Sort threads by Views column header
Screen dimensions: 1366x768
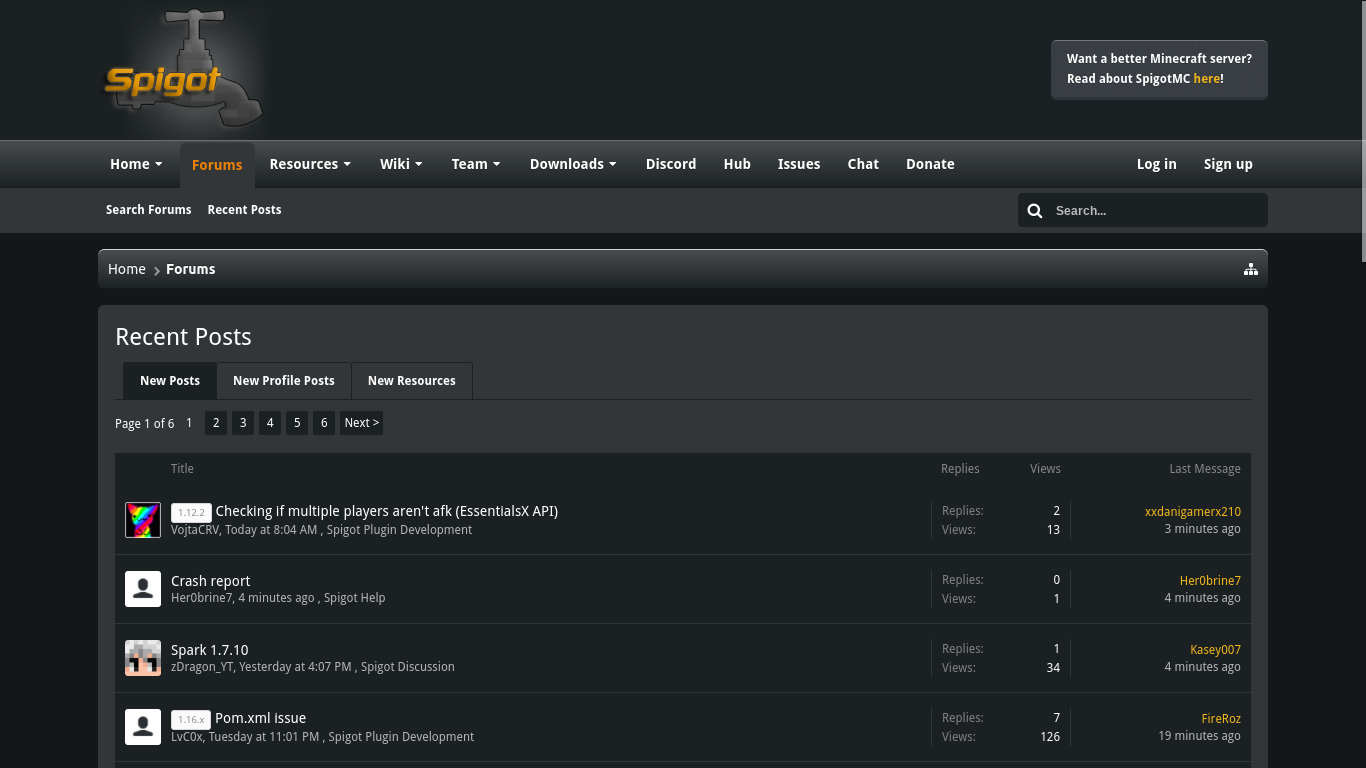pos(1045,469)
